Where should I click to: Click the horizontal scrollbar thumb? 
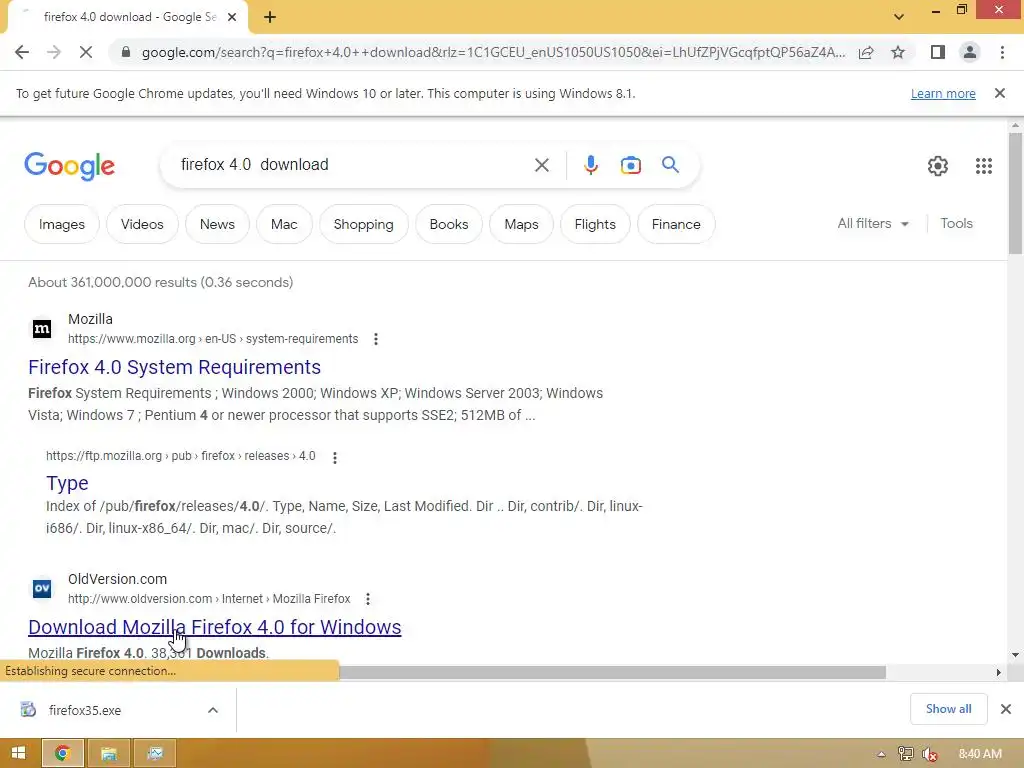click(x=612, y=673)
